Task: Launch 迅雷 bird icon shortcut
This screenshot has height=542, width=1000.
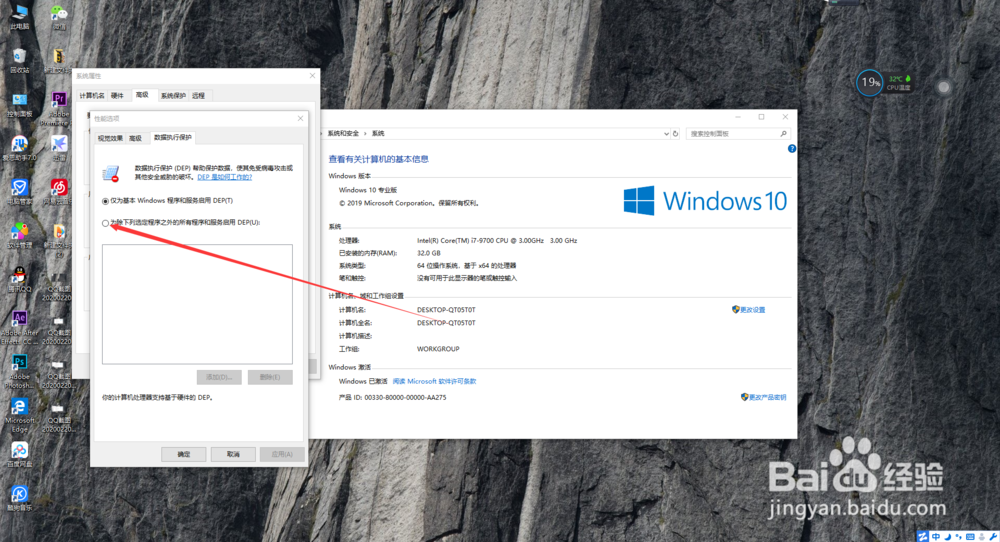Action: coord(59,149)
